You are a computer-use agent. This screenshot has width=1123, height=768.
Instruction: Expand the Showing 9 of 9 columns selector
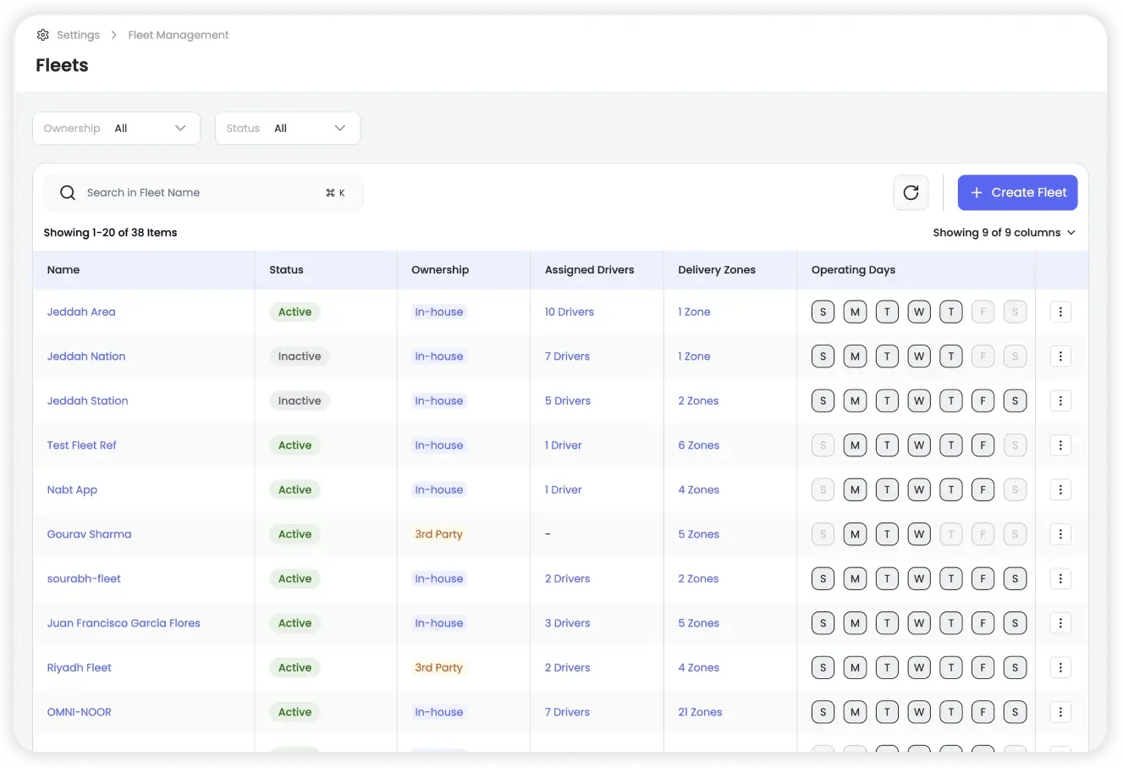tap(1003, 232)
